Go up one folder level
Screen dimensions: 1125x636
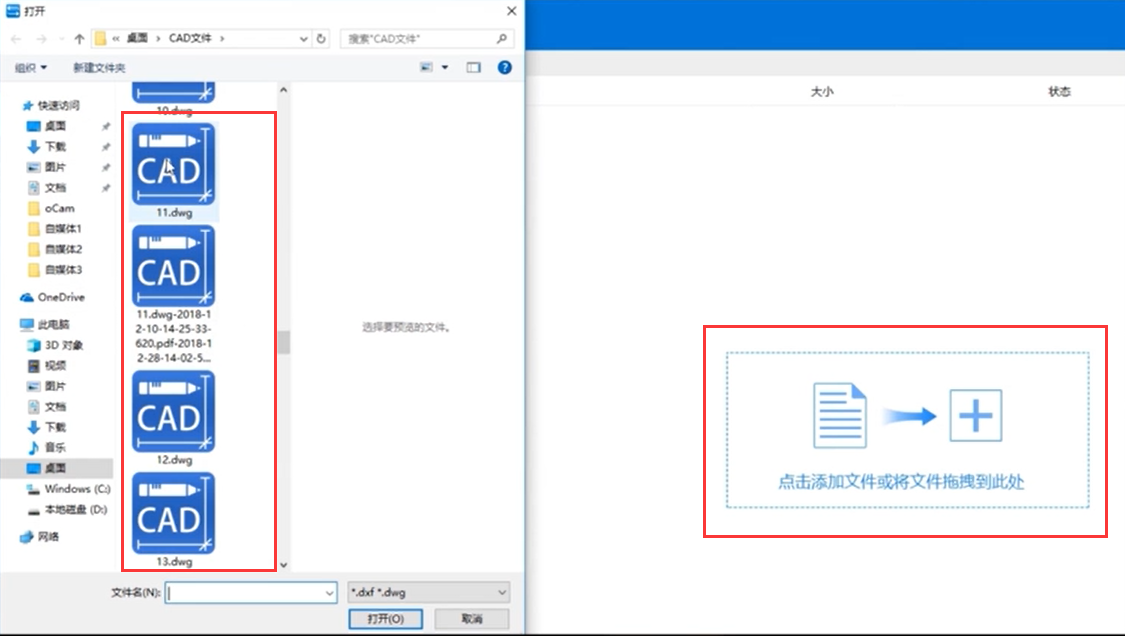point(79,39)
